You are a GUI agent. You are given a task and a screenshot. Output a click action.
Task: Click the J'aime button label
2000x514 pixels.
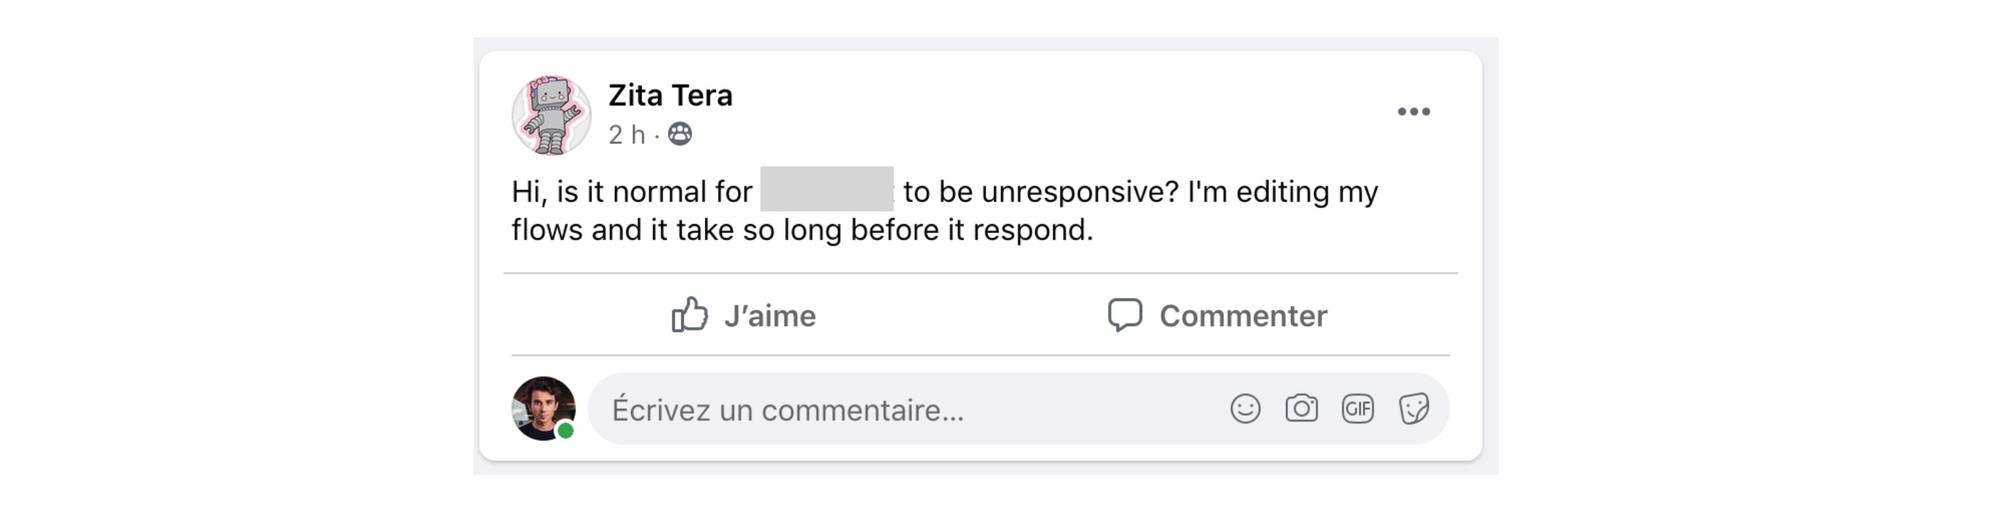770,316
